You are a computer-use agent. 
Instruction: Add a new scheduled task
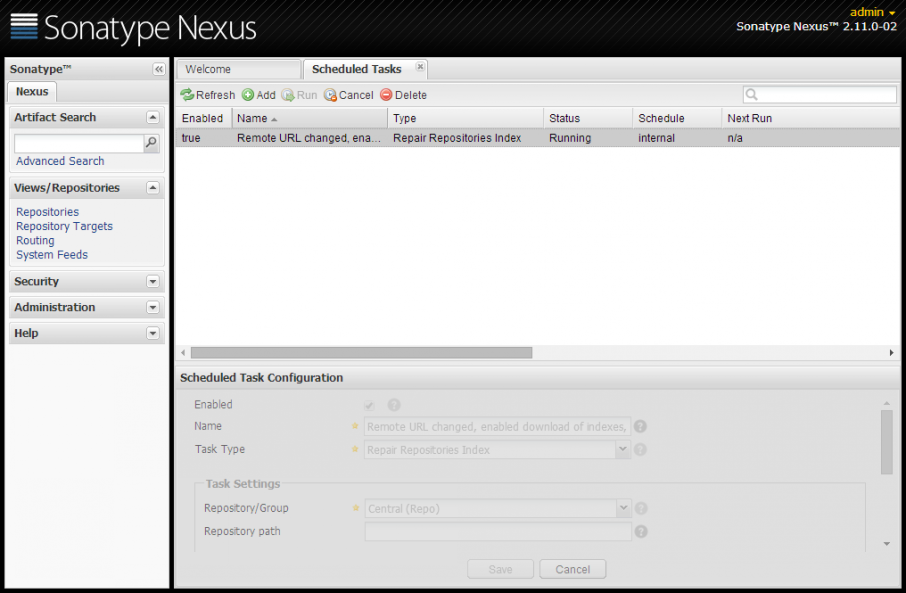pyautogui.click(x=258, y=95)
